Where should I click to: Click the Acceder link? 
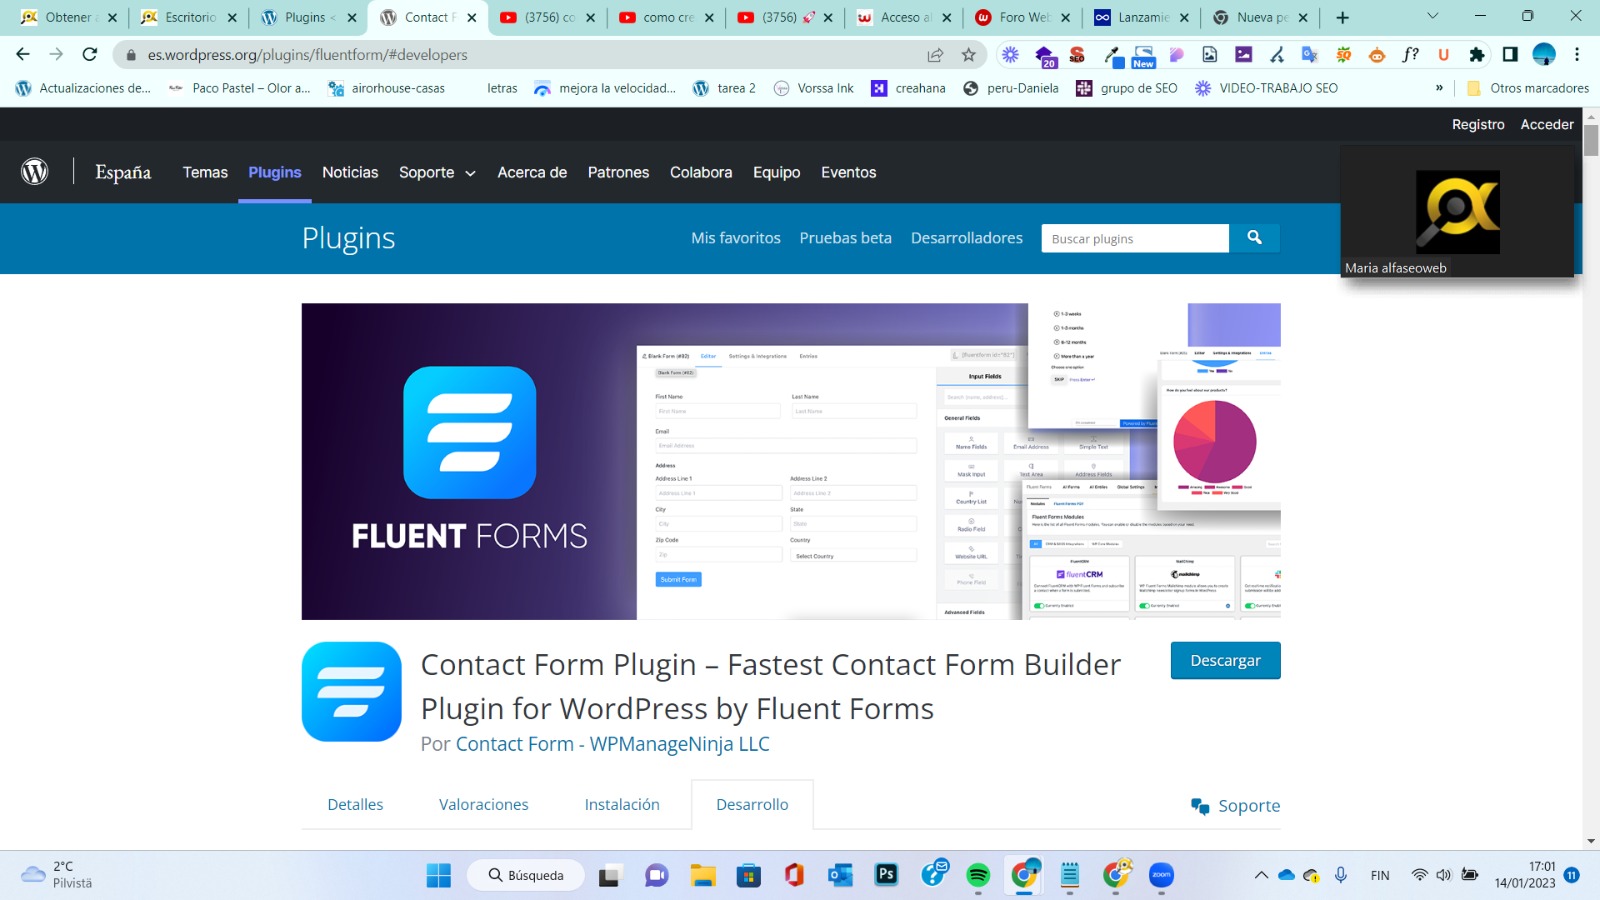pyautogui.click(x=1547, y=124)
